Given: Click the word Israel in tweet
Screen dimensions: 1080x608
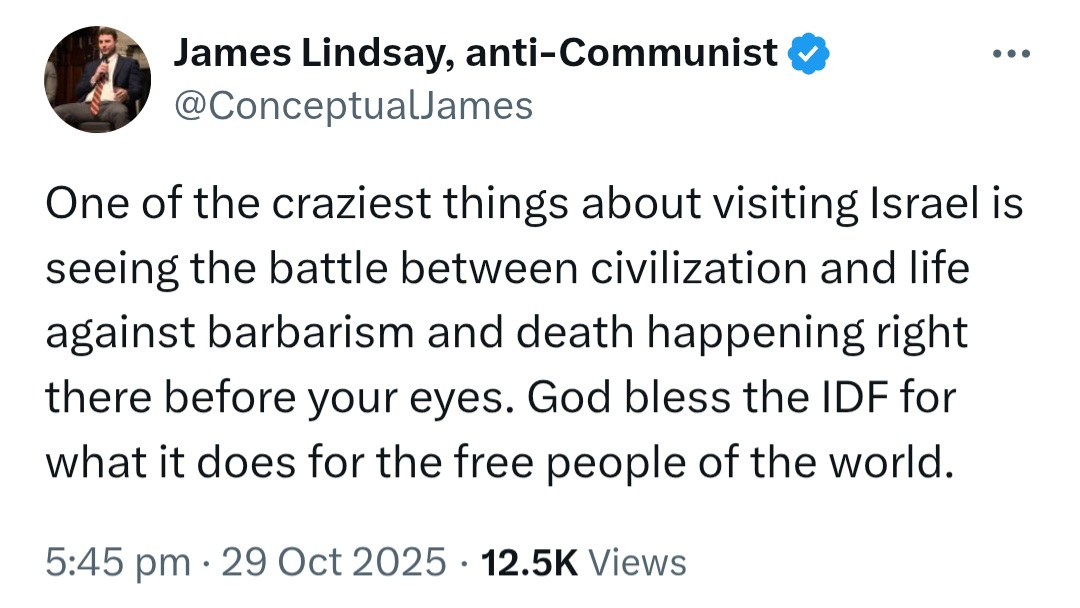Looking at the screenshot, I should (x=924, y=204).
